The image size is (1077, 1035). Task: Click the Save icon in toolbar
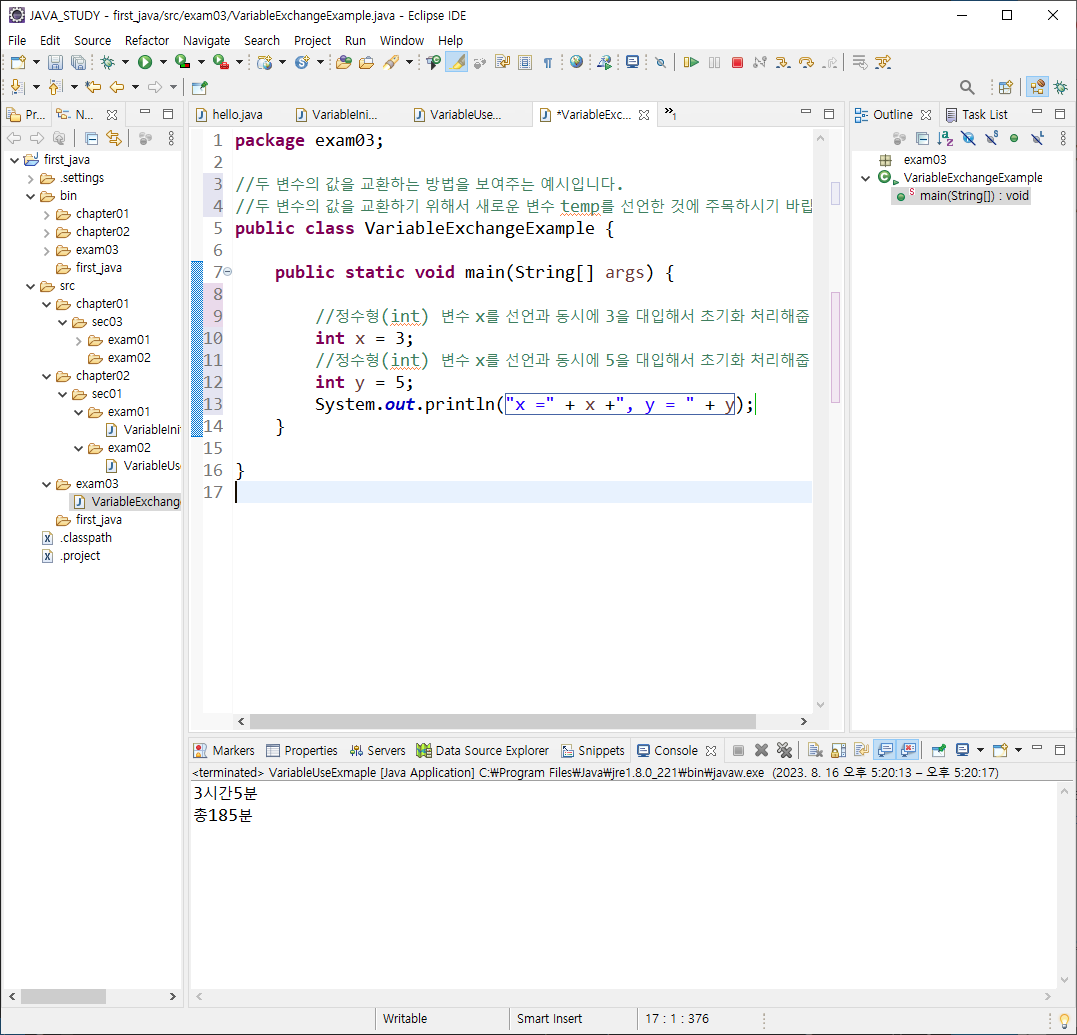coord(55,62)
